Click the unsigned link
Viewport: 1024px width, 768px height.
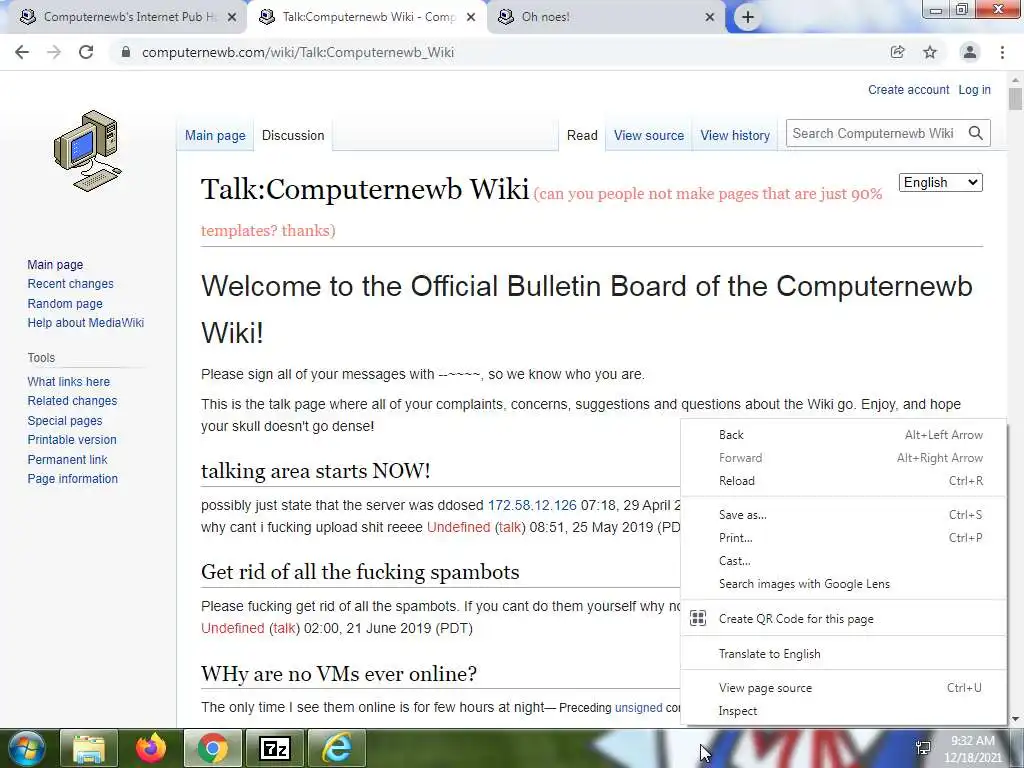(x=639, y=707)
